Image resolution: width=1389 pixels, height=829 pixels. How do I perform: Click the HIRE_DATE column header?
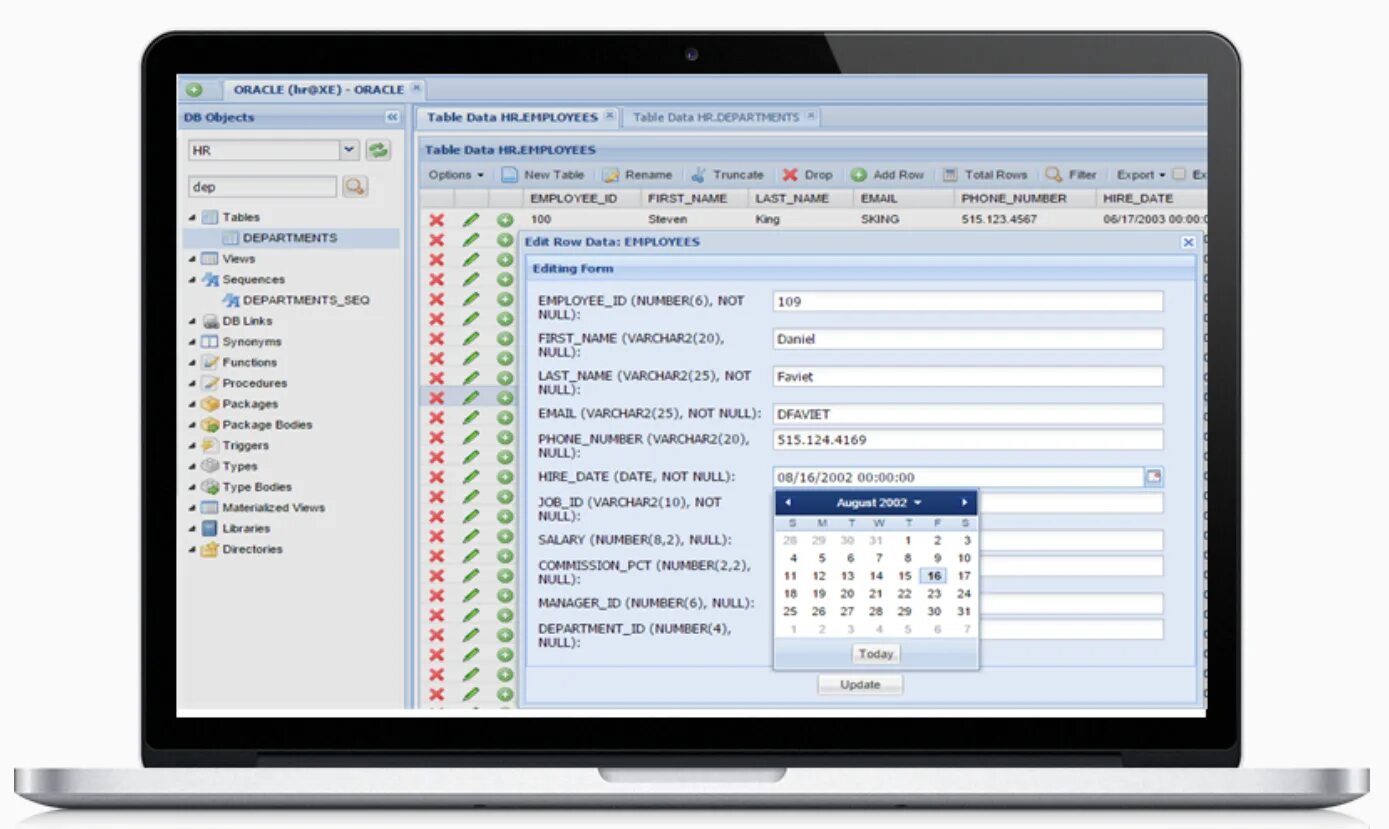pyautogui.click(x=1152, y=198)
